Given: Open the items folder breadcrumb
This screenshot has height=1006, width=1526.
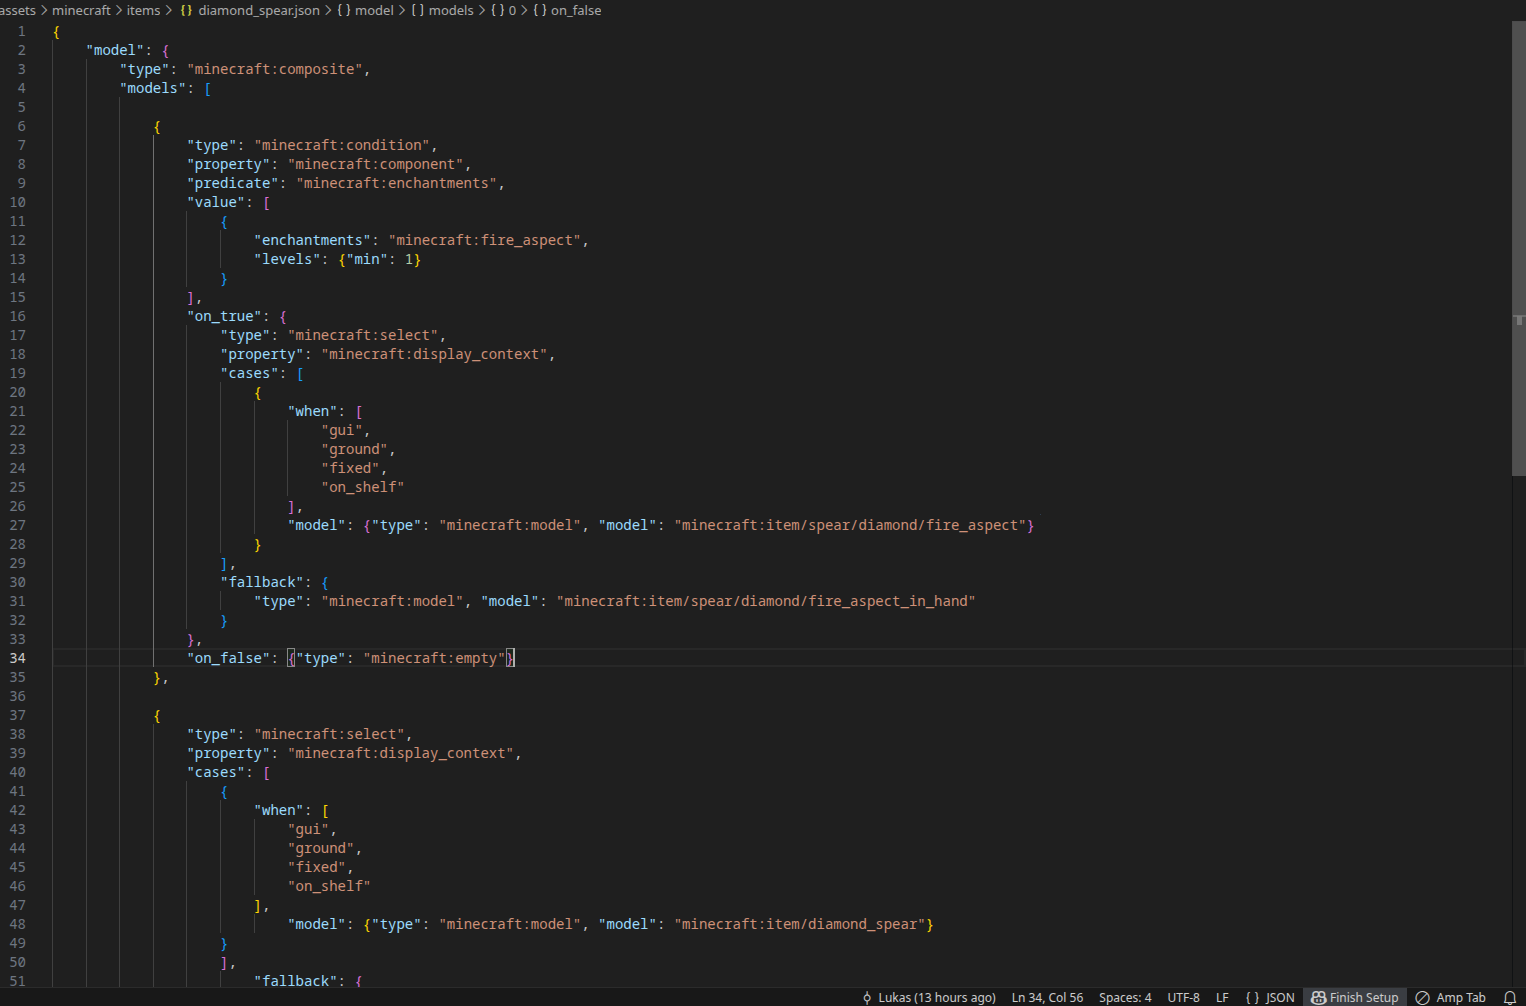Looking at the screenshot, I should (143, 10).
